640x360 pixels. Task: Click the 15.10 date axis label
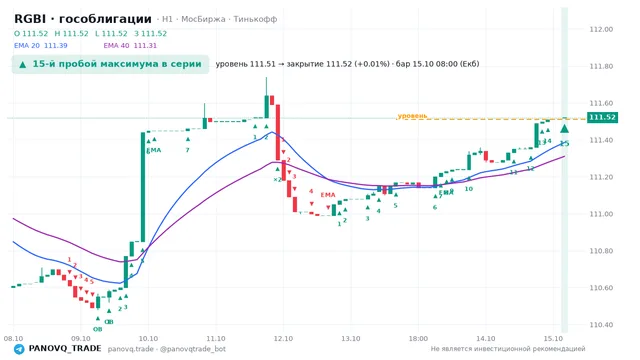553,339
